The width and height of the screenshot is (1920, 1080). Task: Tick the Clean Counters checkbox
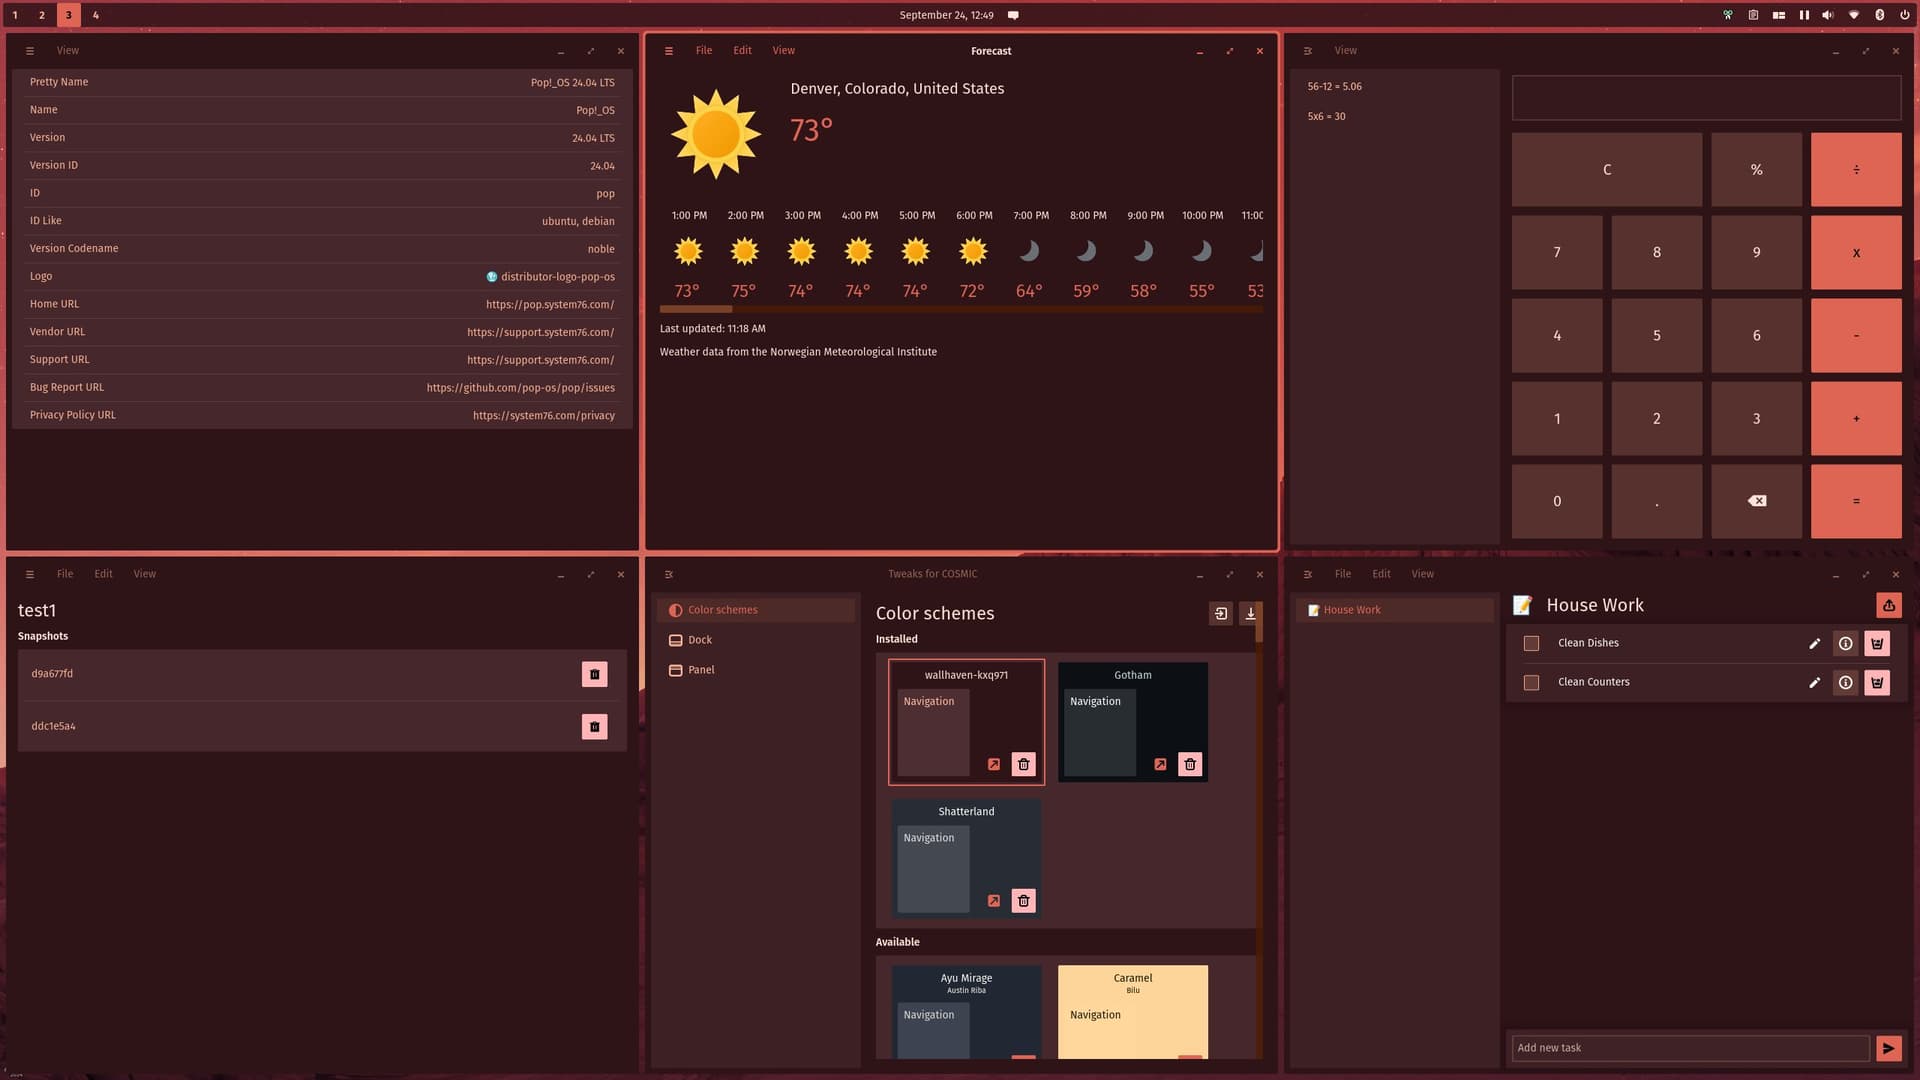[x=1531, y=683]
